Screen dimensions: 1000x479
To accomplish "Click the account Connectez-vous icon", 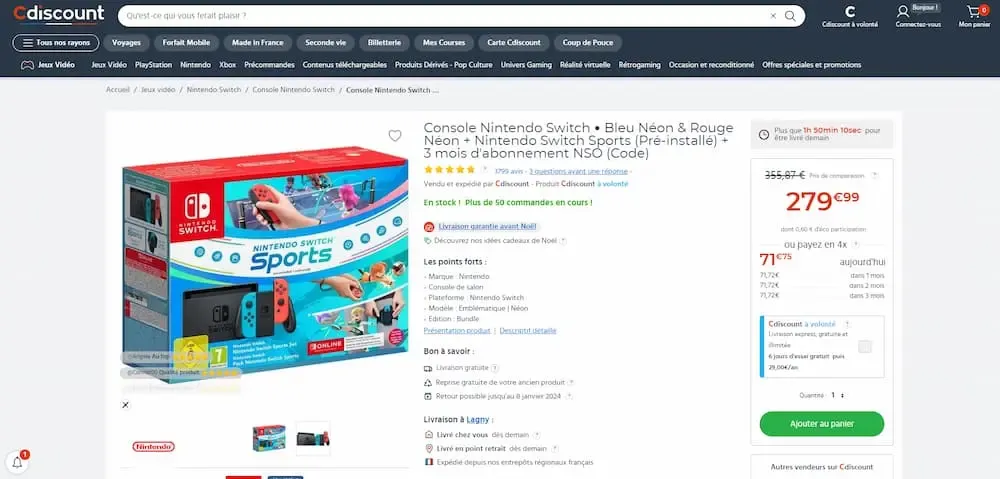I will pyautogui.click(x=902, y=11).
